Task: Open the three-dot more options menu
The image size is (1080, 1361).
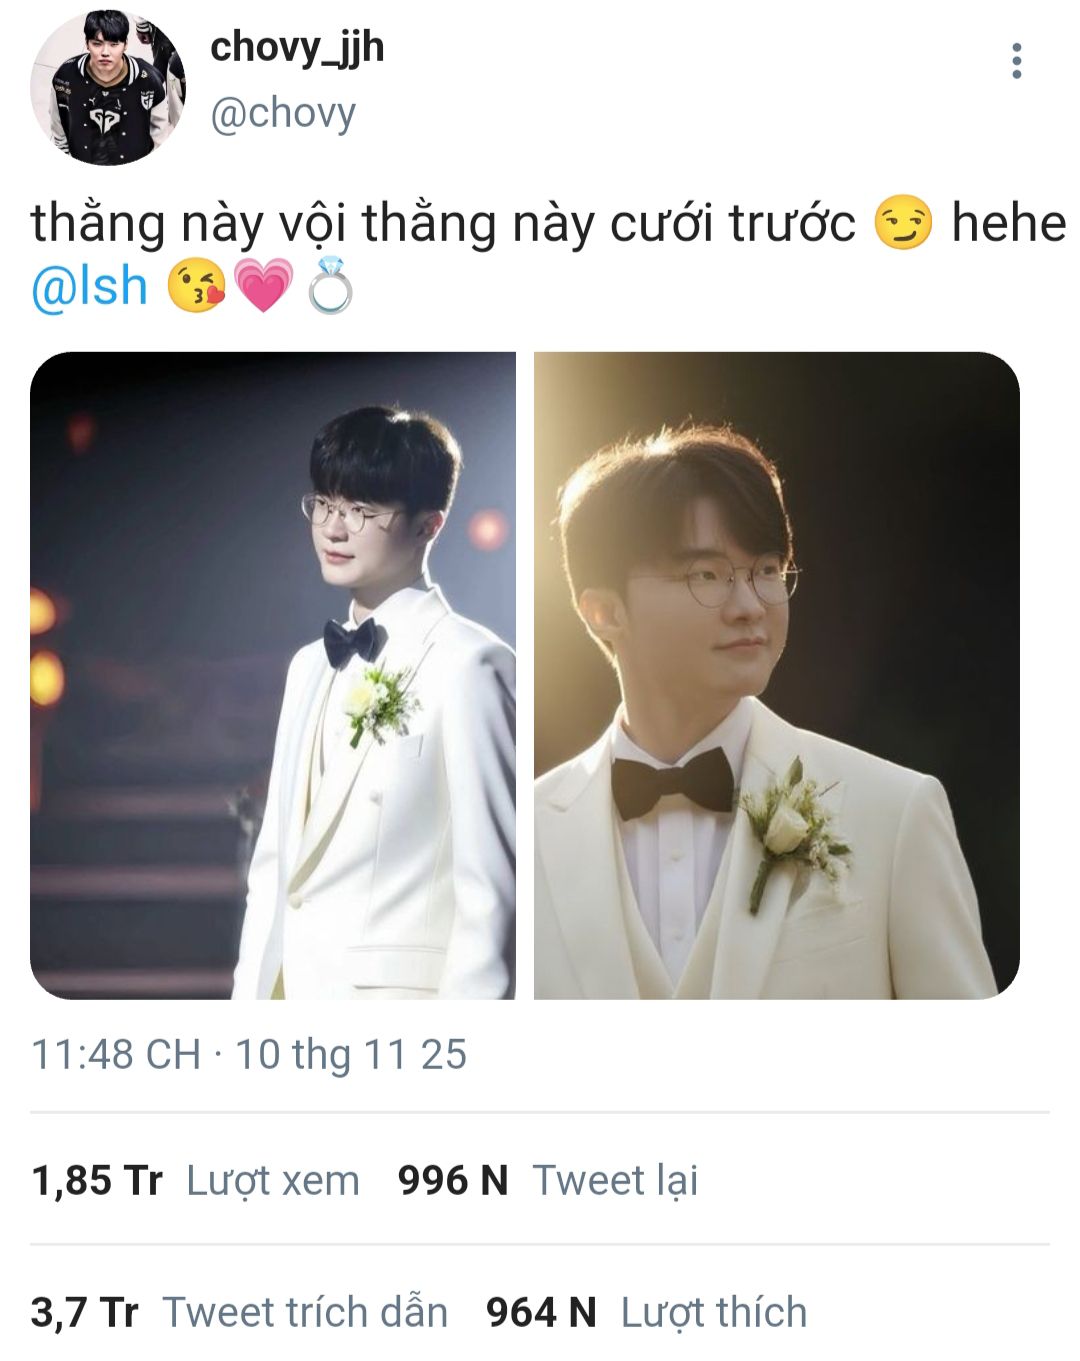Action: 1016,61
